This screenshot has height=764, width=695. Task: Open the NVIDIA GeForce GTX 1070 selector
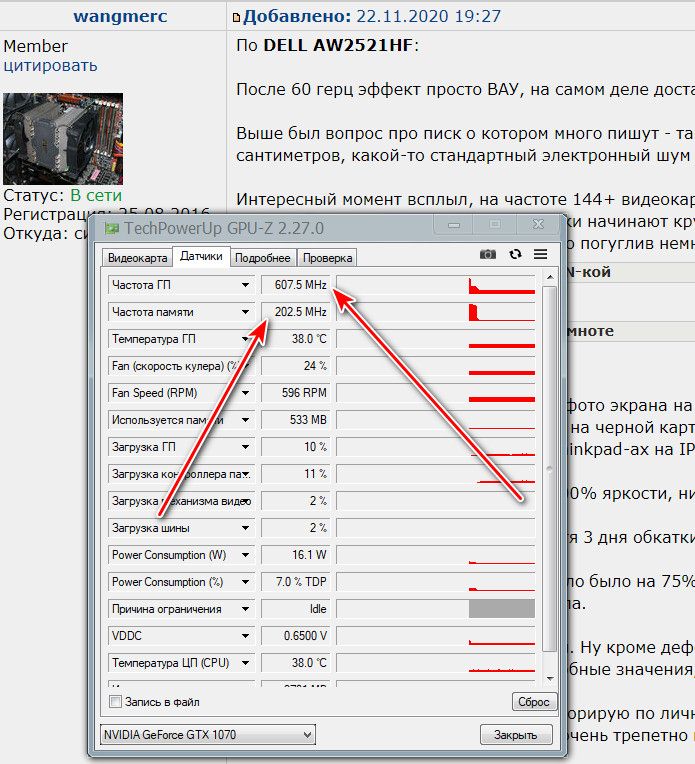pyautogui.click(x=208, y=734)
